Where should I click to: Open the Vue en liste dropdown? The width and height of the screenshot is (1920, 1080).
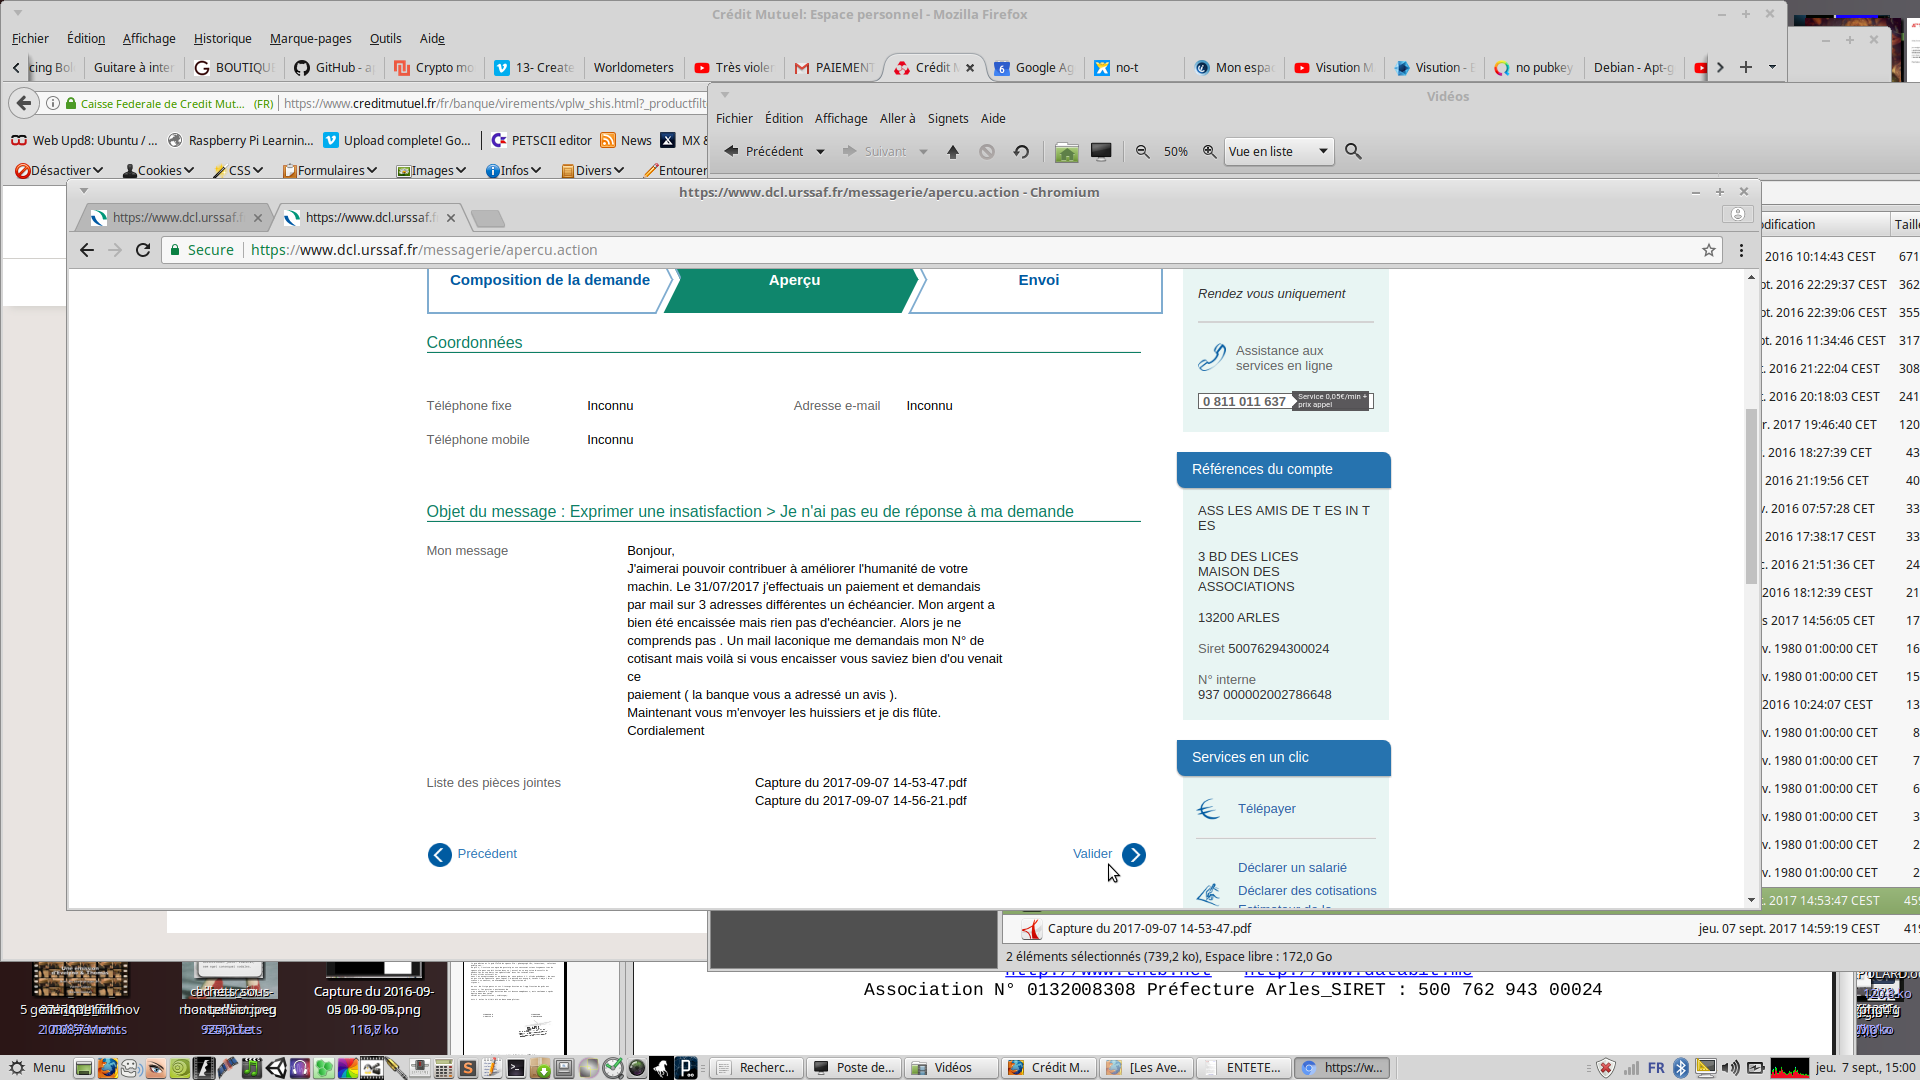click(x=1279, y=152)
